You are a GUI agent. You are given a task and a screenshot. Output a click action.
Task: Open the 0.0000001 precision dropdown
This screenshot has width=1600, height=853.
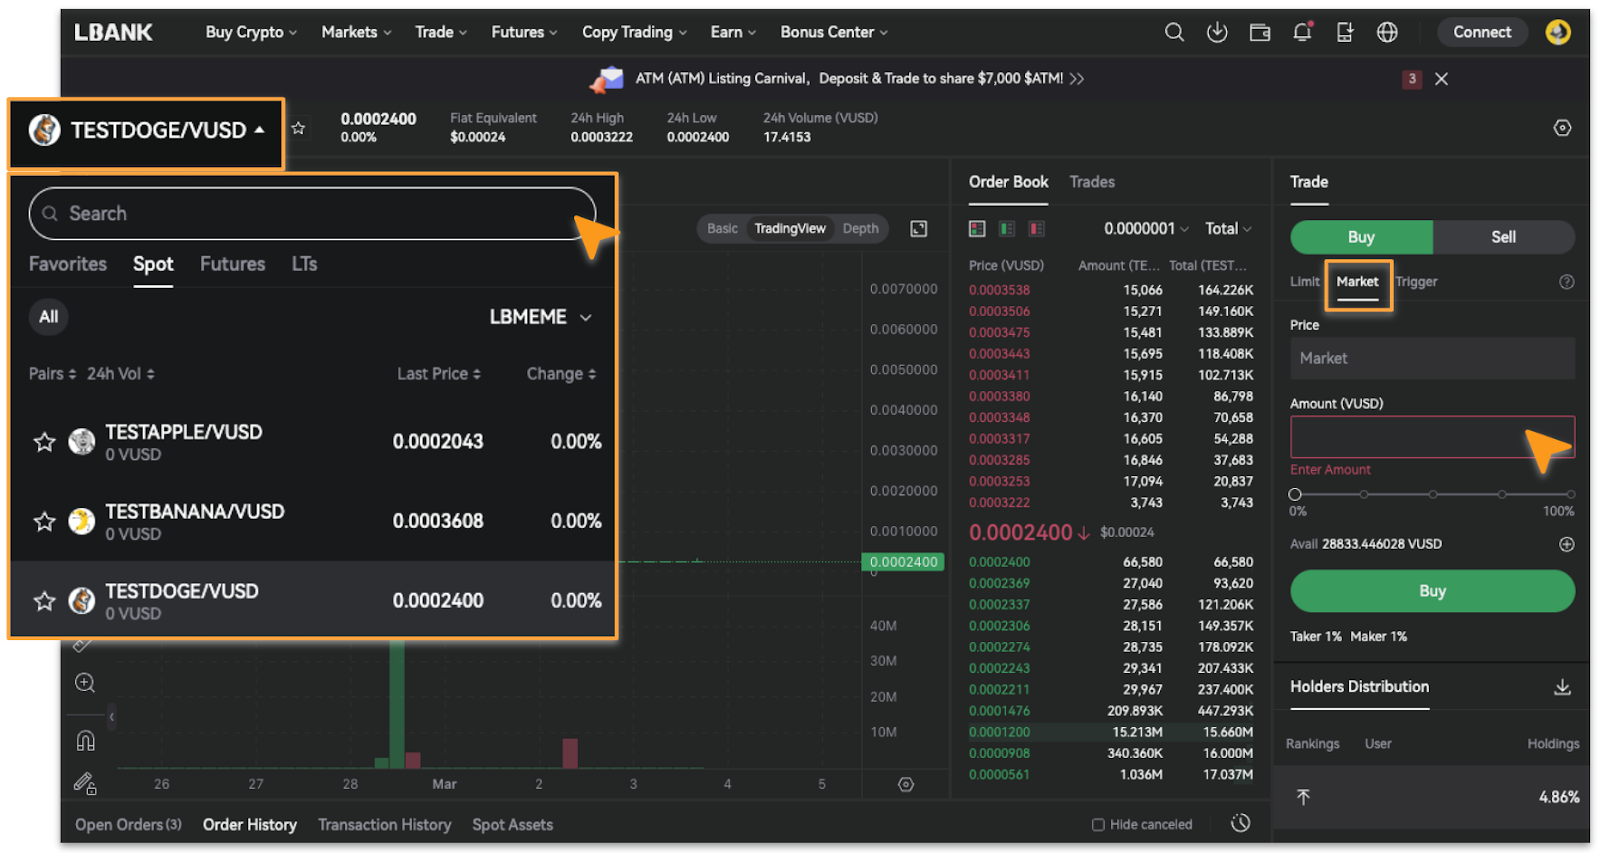pos(1146,229)
